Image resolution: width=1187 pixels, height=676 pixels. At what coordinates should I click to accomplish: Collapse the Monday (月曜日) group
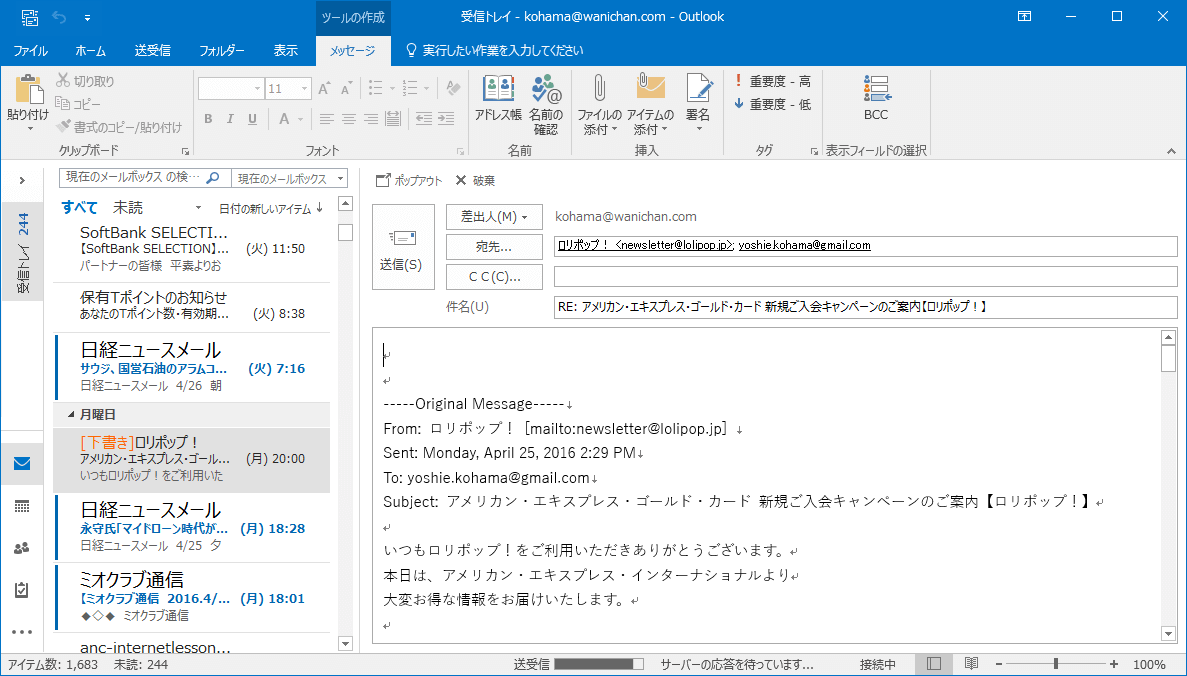point(71,415)
